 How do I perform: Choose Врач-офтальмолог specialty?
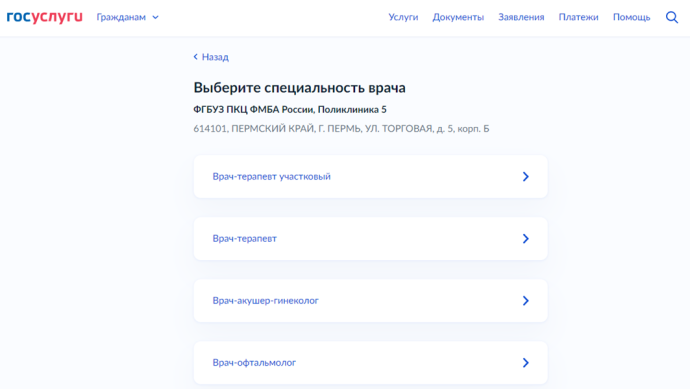(x=371, y=363)
